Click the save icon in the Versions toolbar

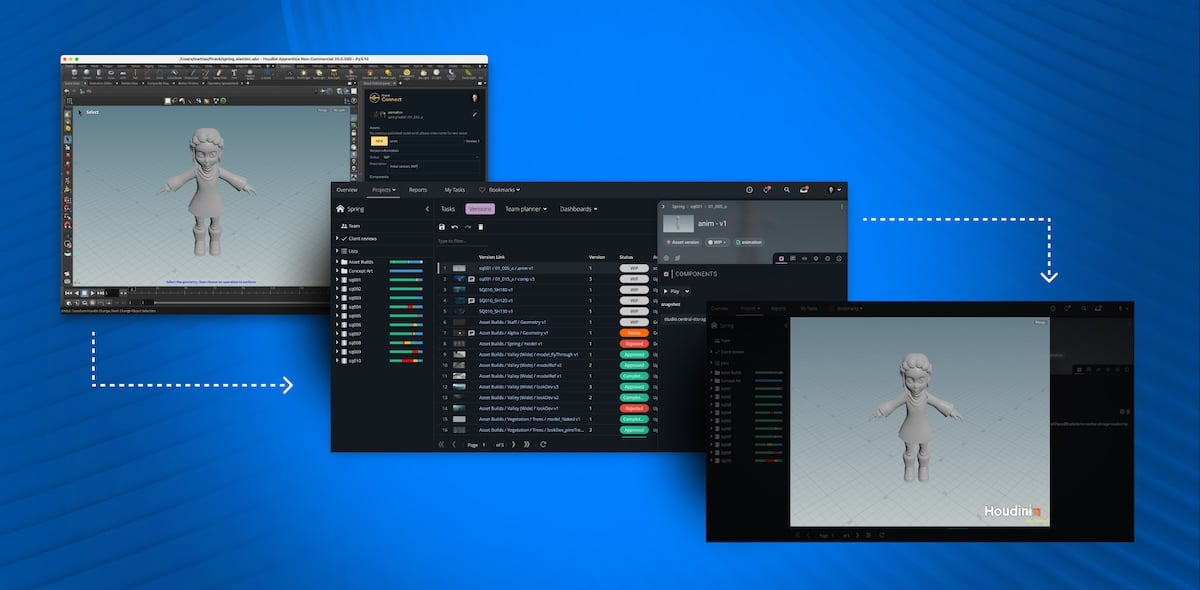click(441, 228)
